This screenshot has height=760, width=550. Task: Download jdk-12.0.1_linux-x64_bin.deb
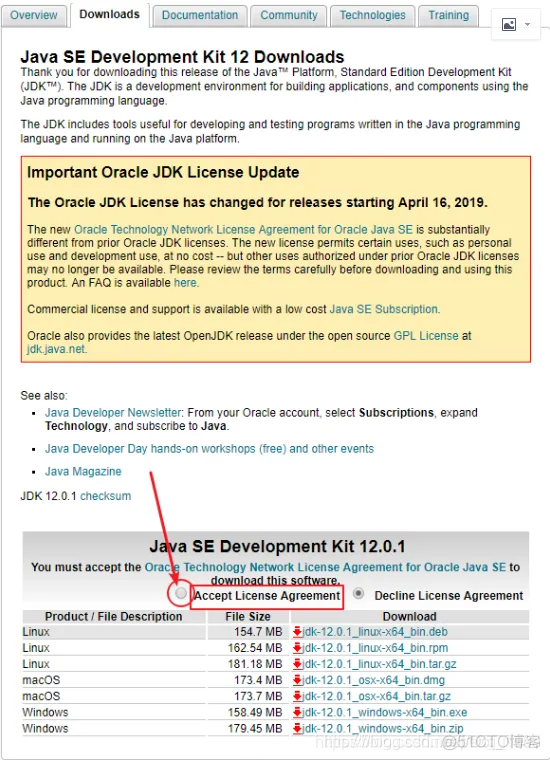375,632
